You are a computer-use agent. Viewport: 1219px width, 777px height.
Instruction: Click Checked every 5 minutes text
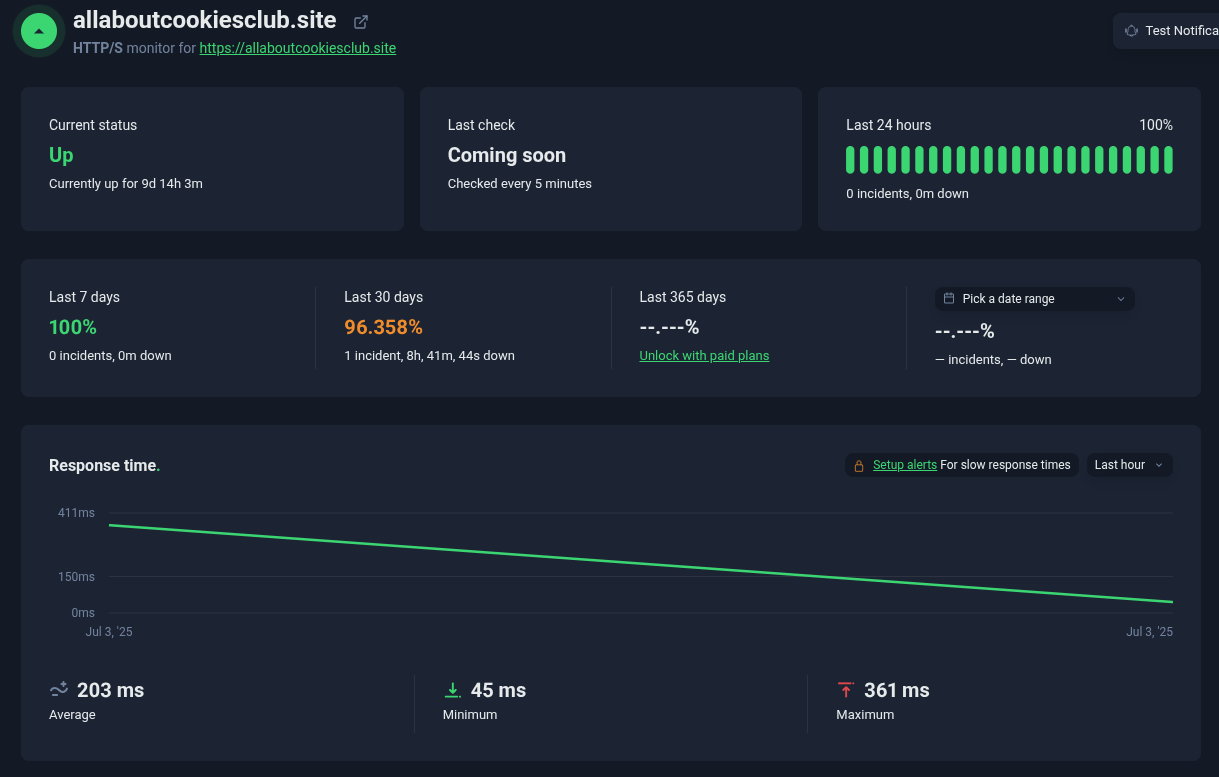520,184
